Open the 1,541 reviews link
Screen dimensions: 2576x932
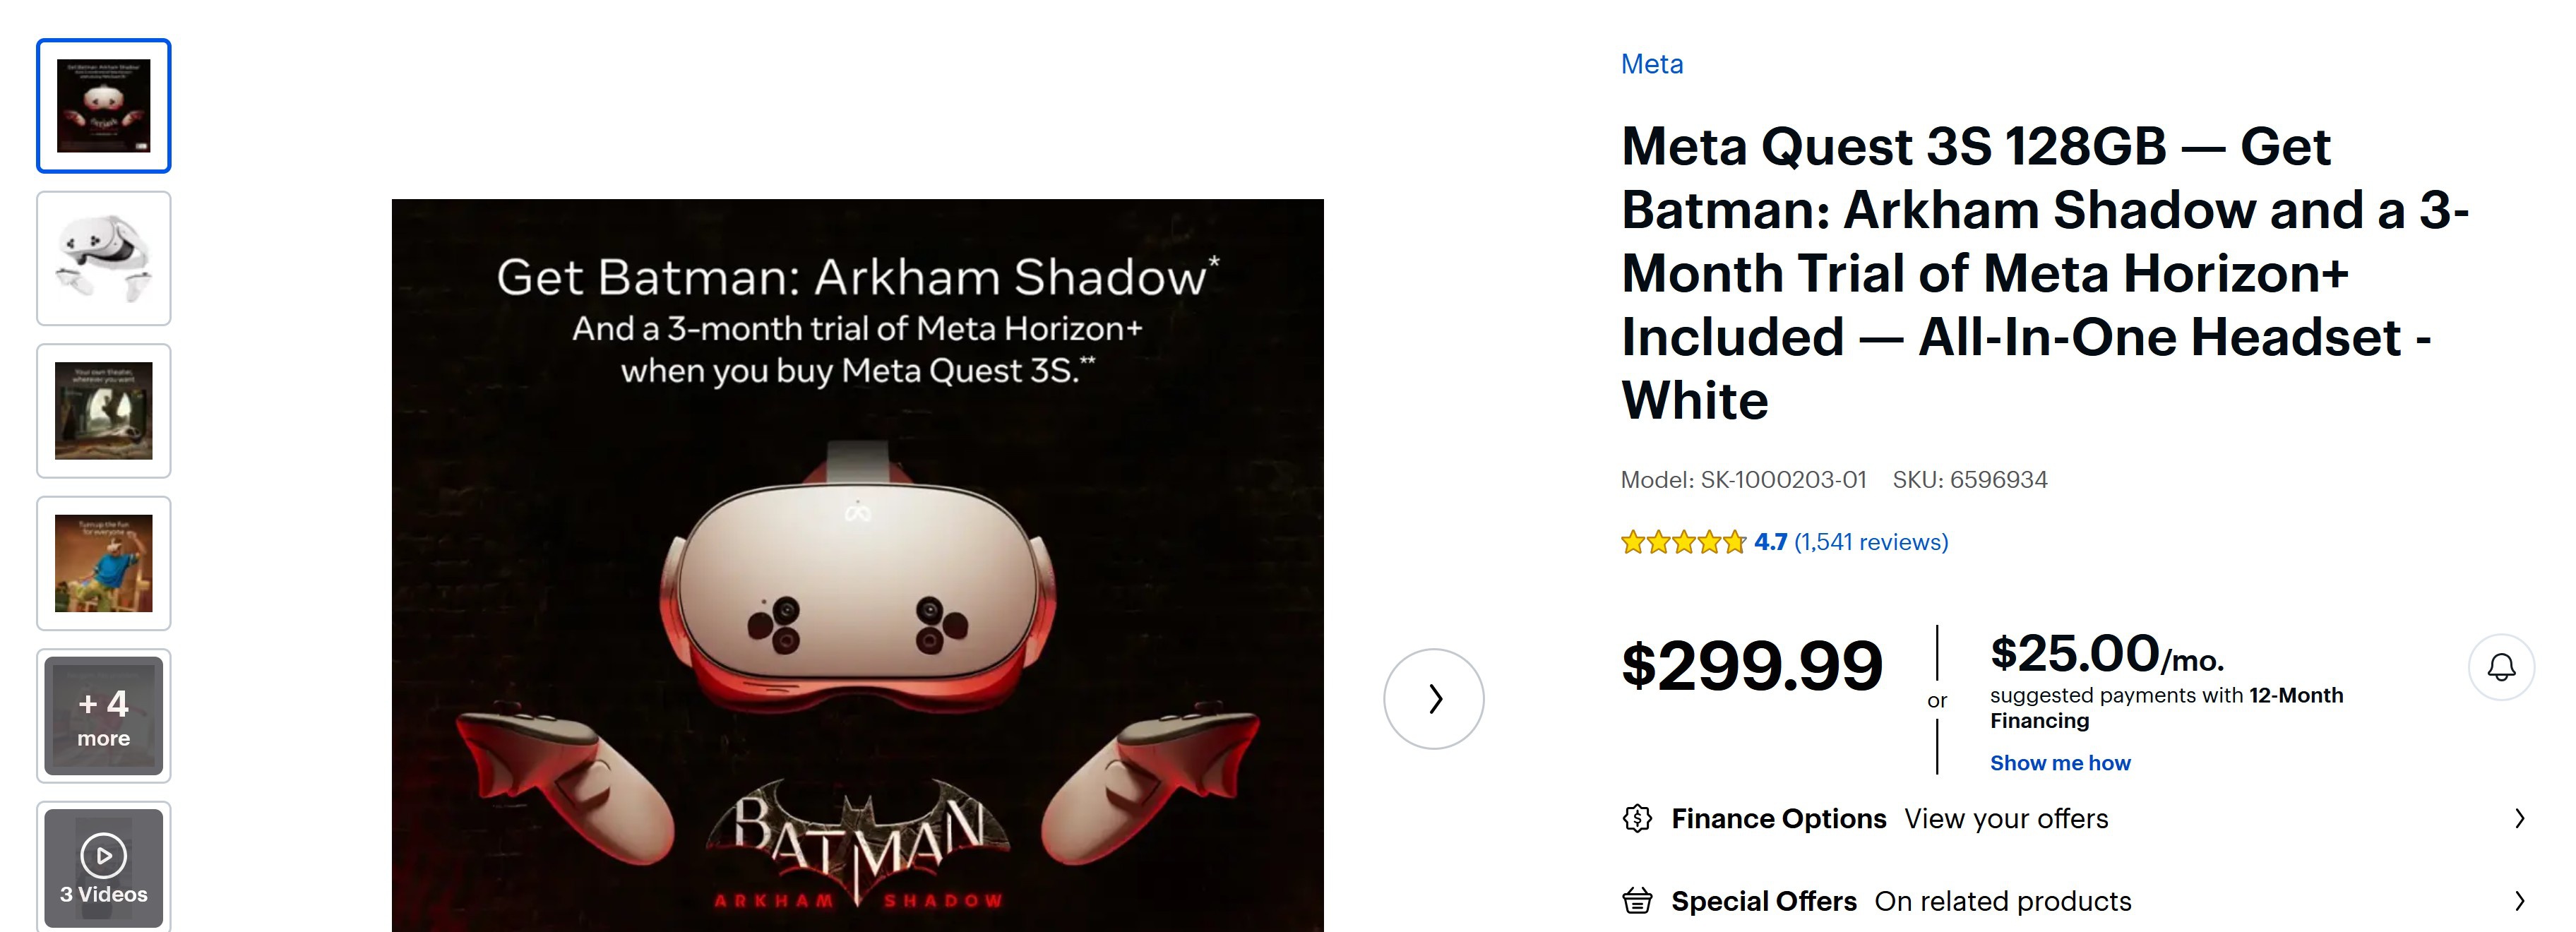[1871, 542]
